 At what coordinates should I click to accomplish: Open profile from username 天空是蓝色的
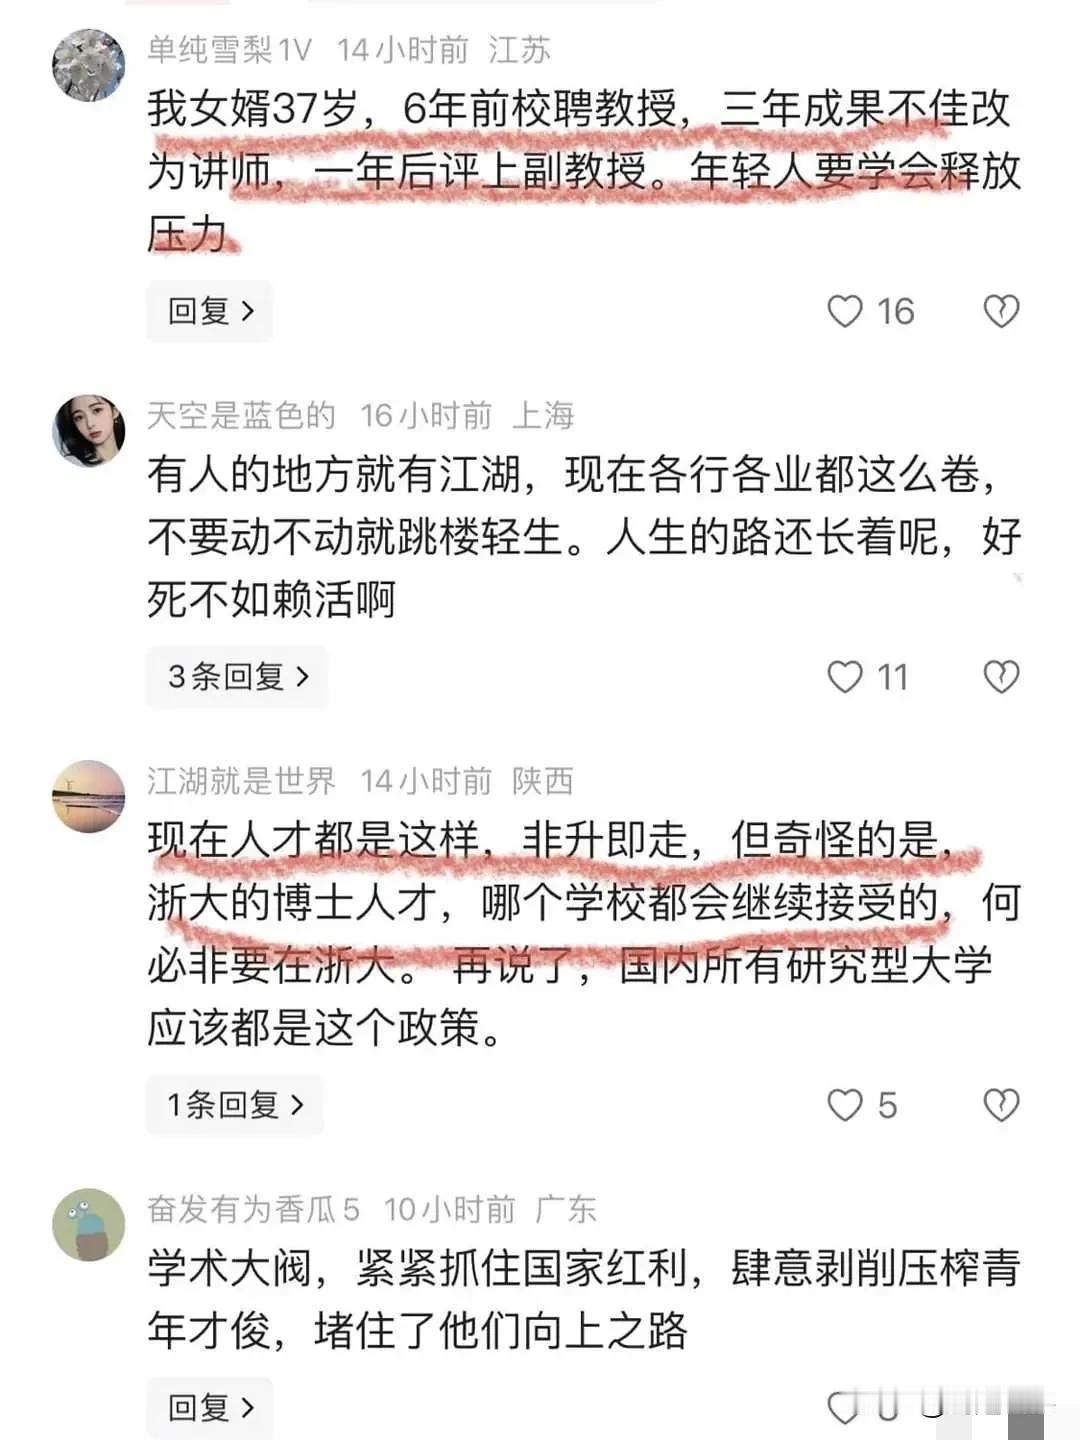point(241,415)
